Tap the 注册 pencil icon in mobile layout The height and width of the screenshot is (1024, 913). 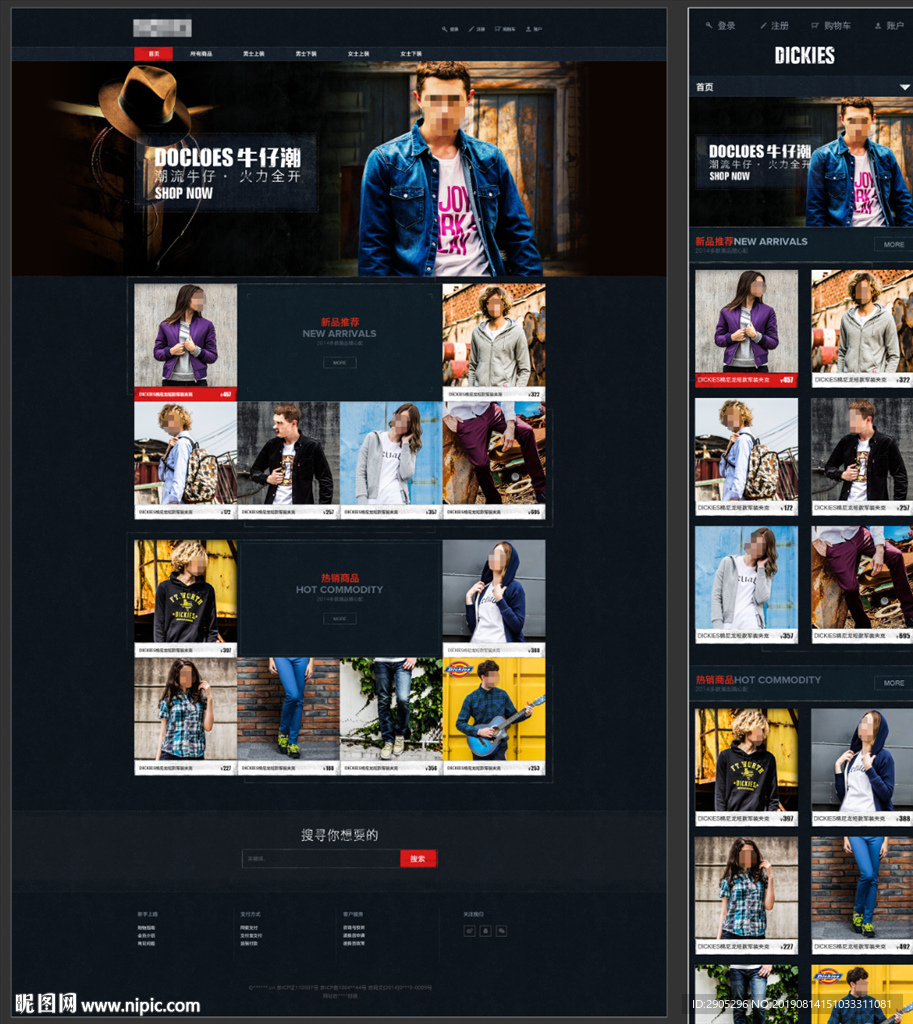point(763,25)
